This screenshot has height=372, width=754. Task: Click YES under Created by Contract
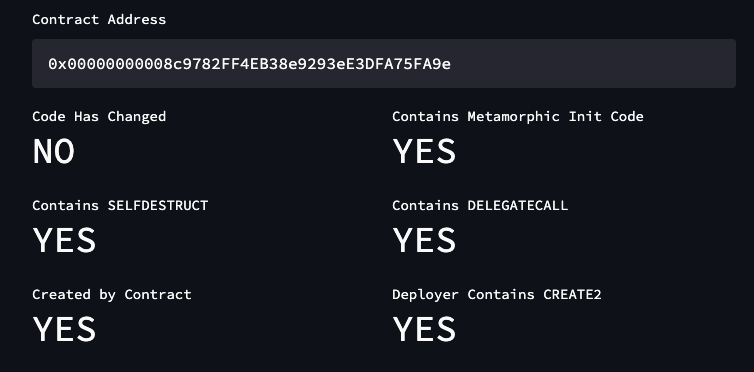point(64,329)
